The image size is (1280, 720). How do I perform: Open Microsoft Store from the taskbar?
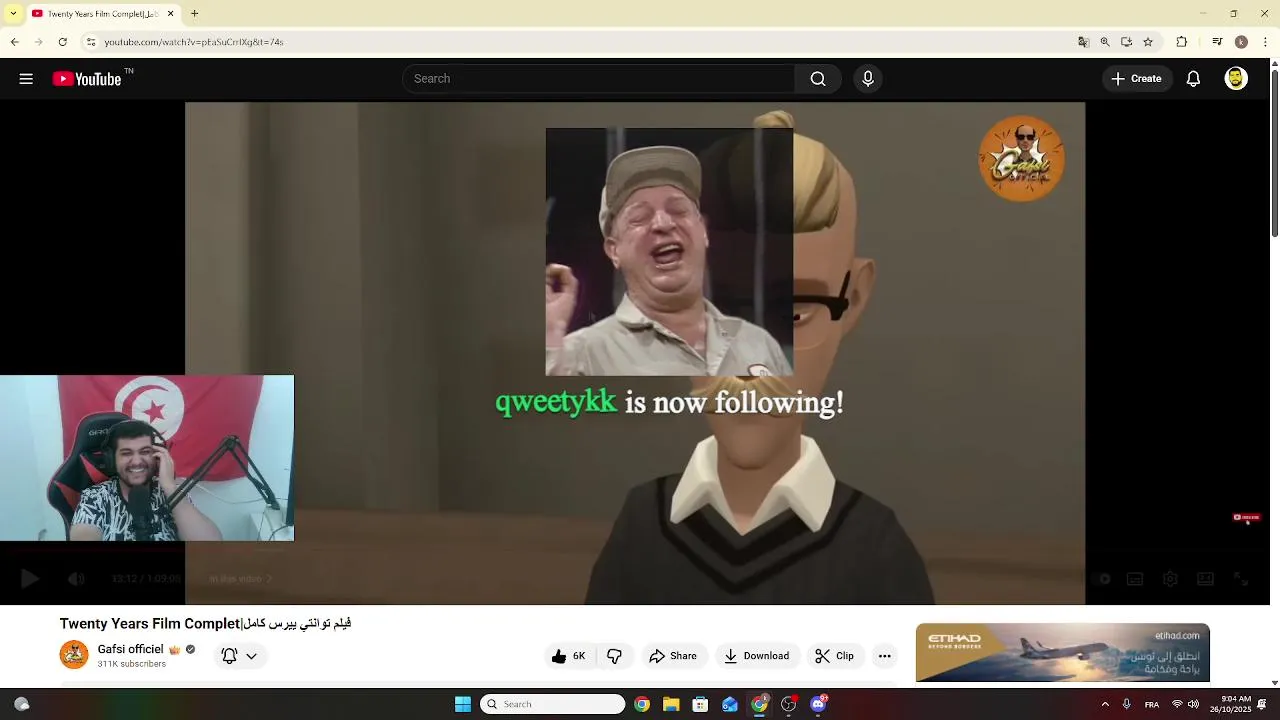click(x=700, y=704)
